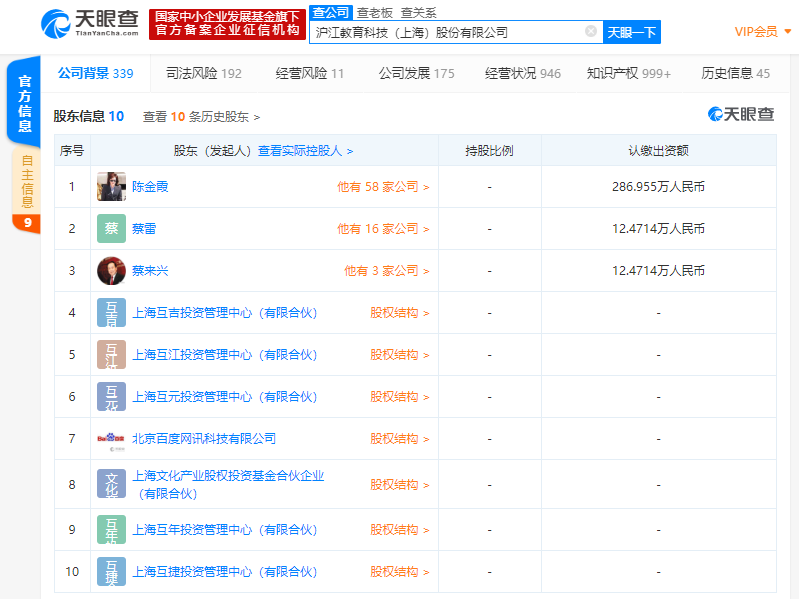The height and width of the screenshot is (599, 799).
Task: Open 北京百度网讯科技有限公司 company link
Action: pyautogui.click(x=204, y=439)
